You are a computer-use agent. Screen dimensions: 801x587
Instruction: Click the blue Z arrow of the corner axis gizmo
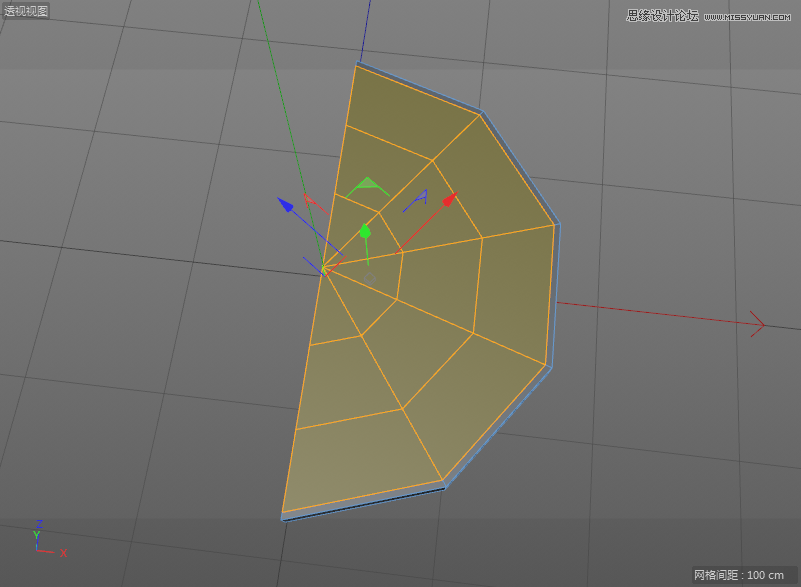38,540
